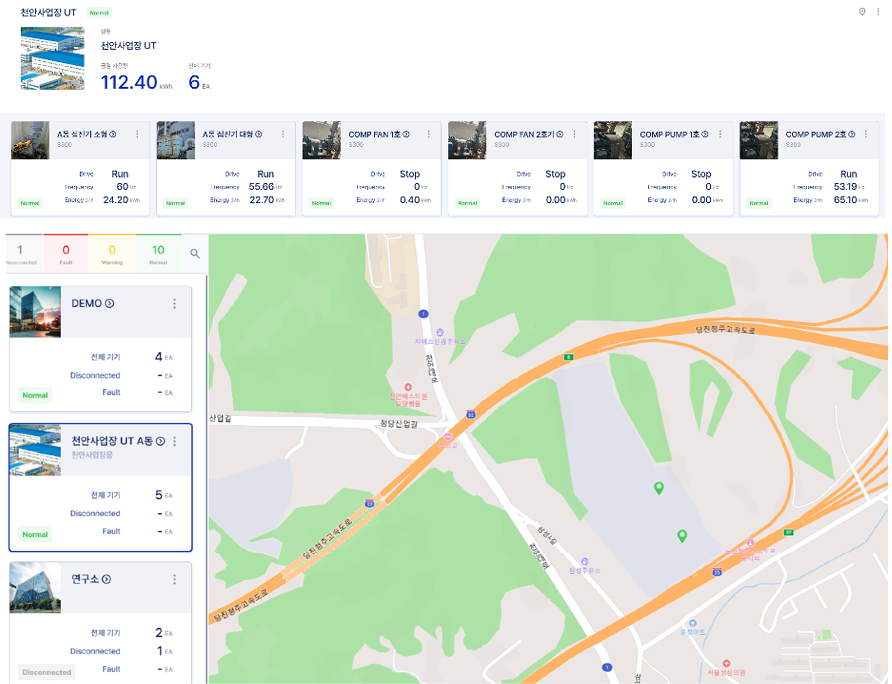Click the 천안사업장 UT factory thumbnail image

52,58
